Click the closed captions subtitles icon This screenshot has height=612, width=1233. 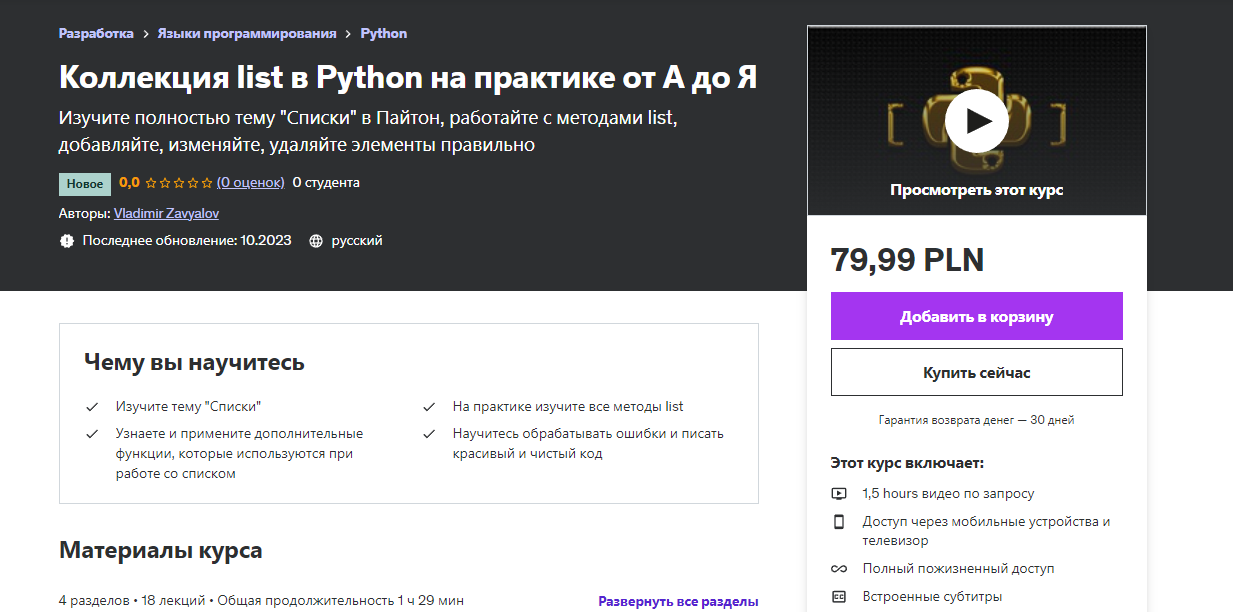point(839,597)
